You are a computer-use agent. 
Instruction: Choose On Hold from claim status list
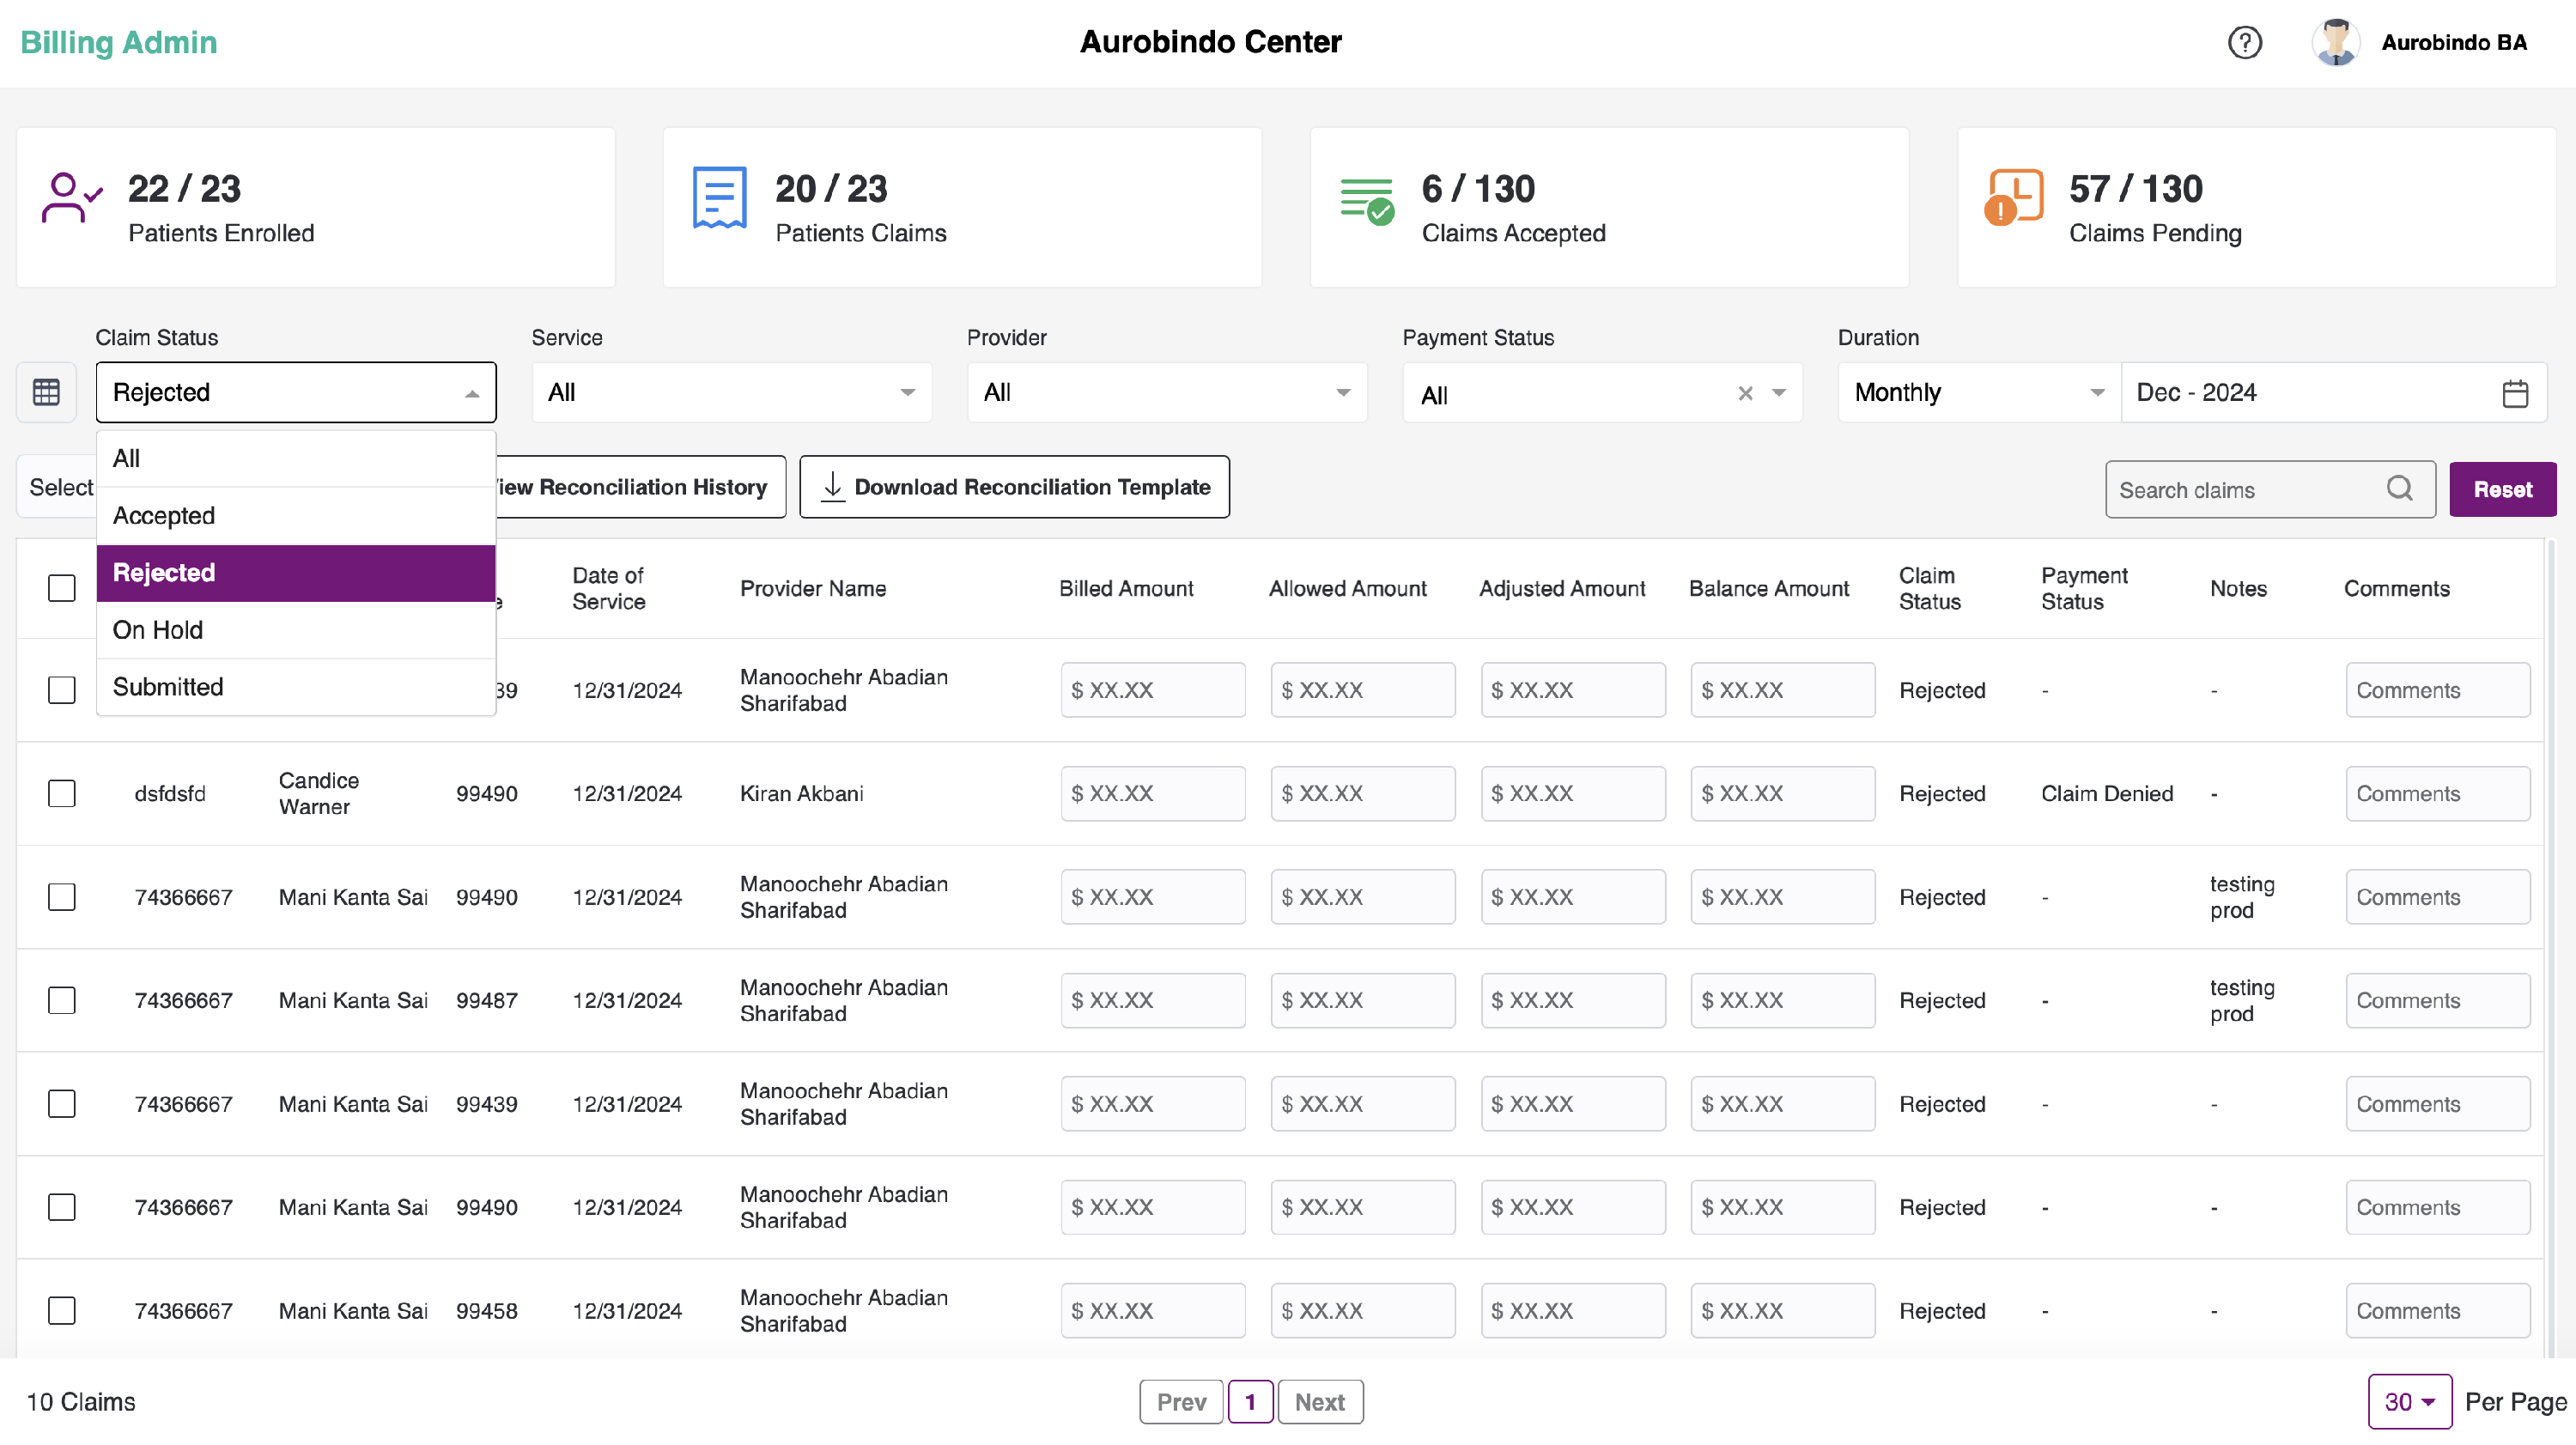[x=158, y=630]
